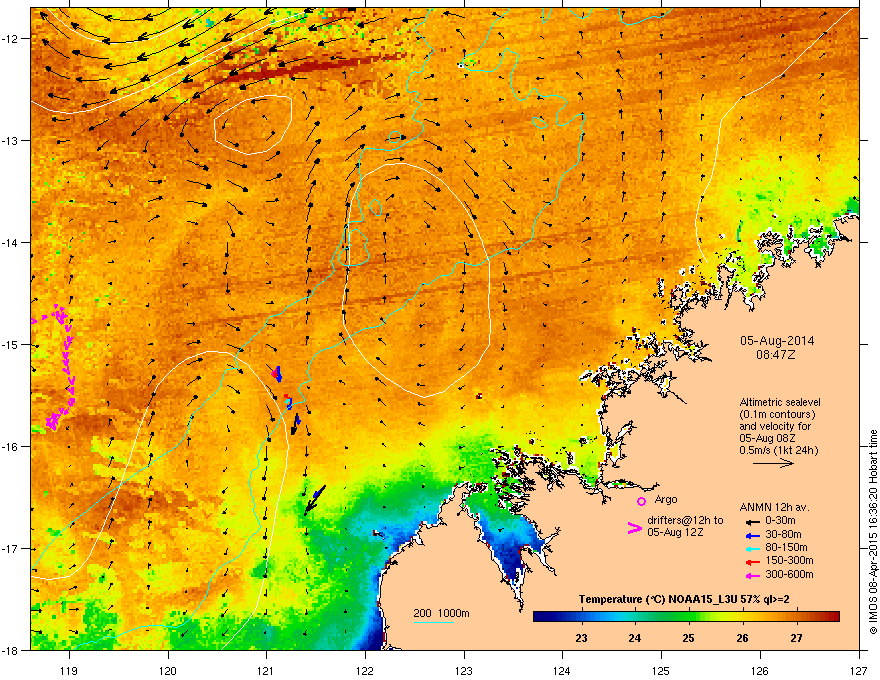The image size is (880, 680).
Task: Click the 0-30m depth label
Action: point(780,521)
